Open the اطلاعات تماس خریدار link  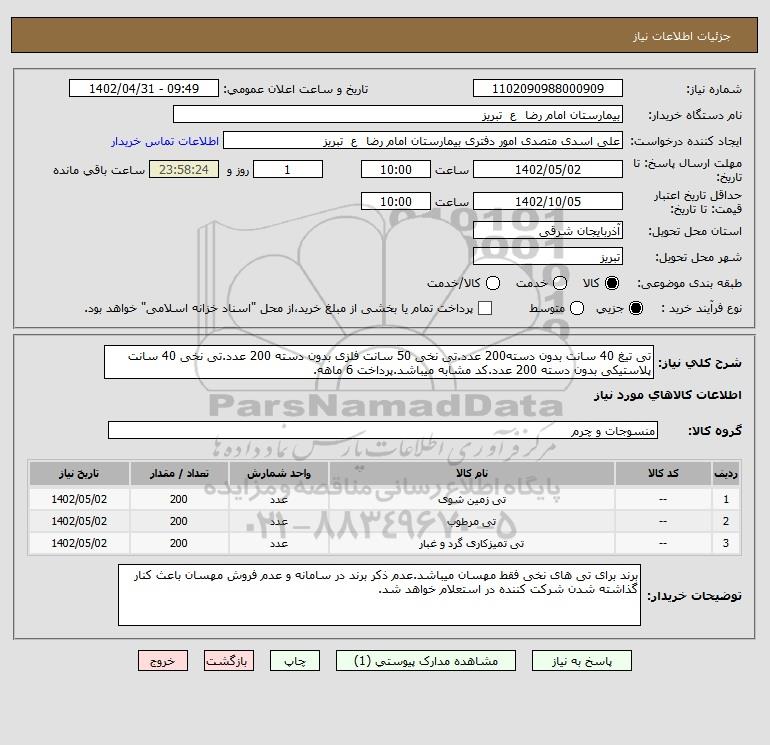165,141
